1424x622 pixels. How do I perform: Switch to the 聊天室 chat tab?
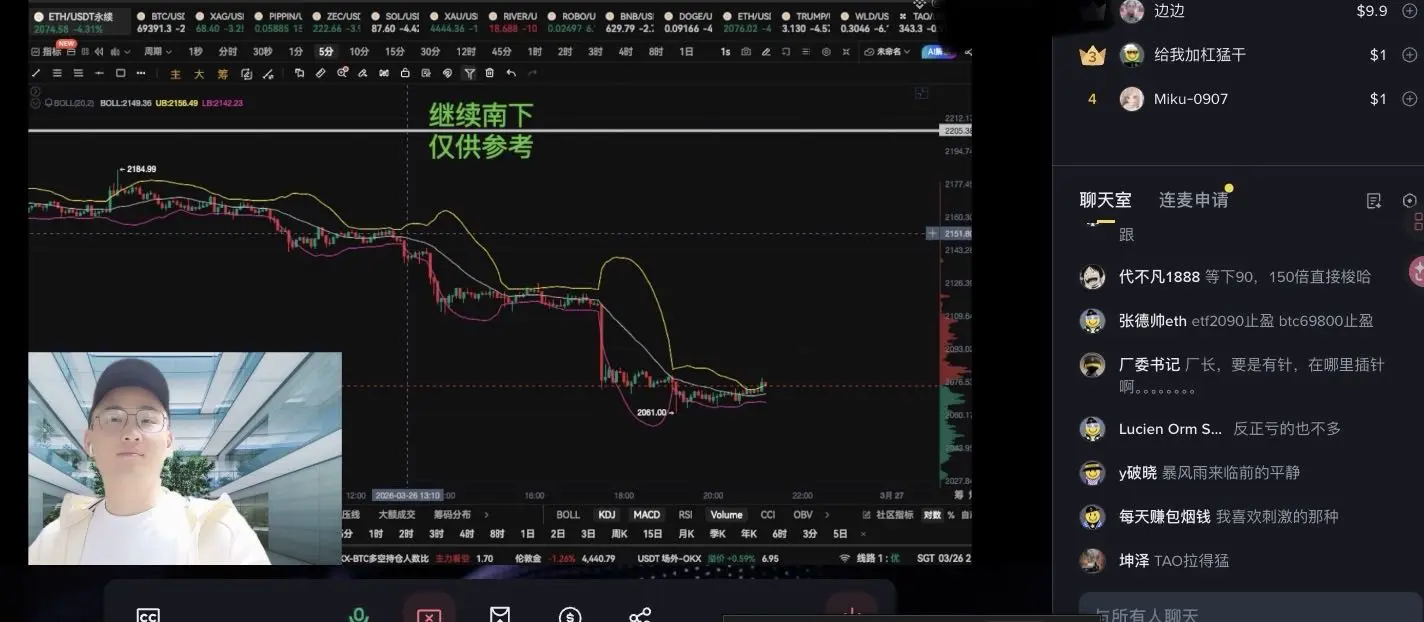(1105, 200)
